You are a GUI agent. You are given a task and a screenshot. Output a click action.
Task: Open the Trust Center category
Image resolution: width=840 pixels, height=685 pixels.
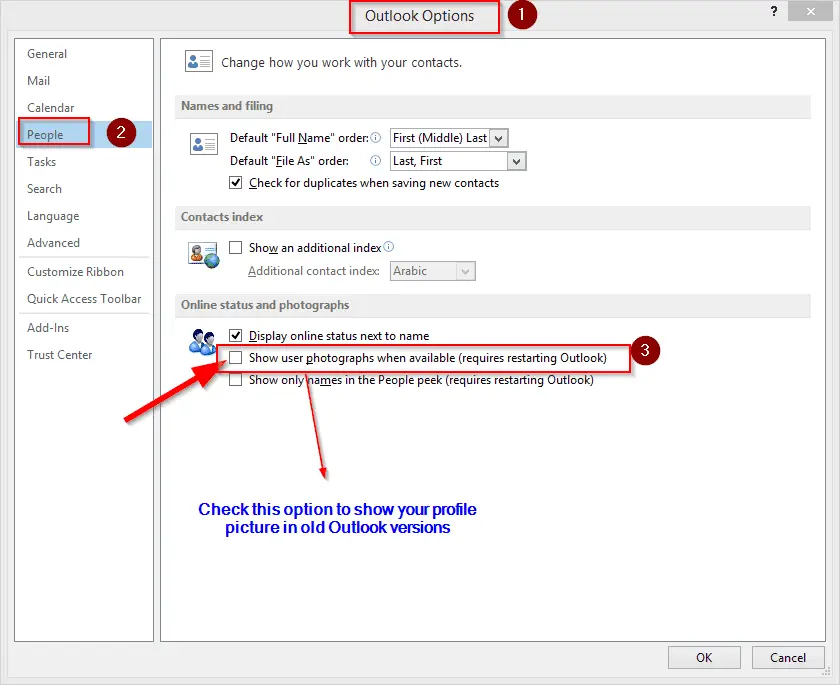click(59, 355)
